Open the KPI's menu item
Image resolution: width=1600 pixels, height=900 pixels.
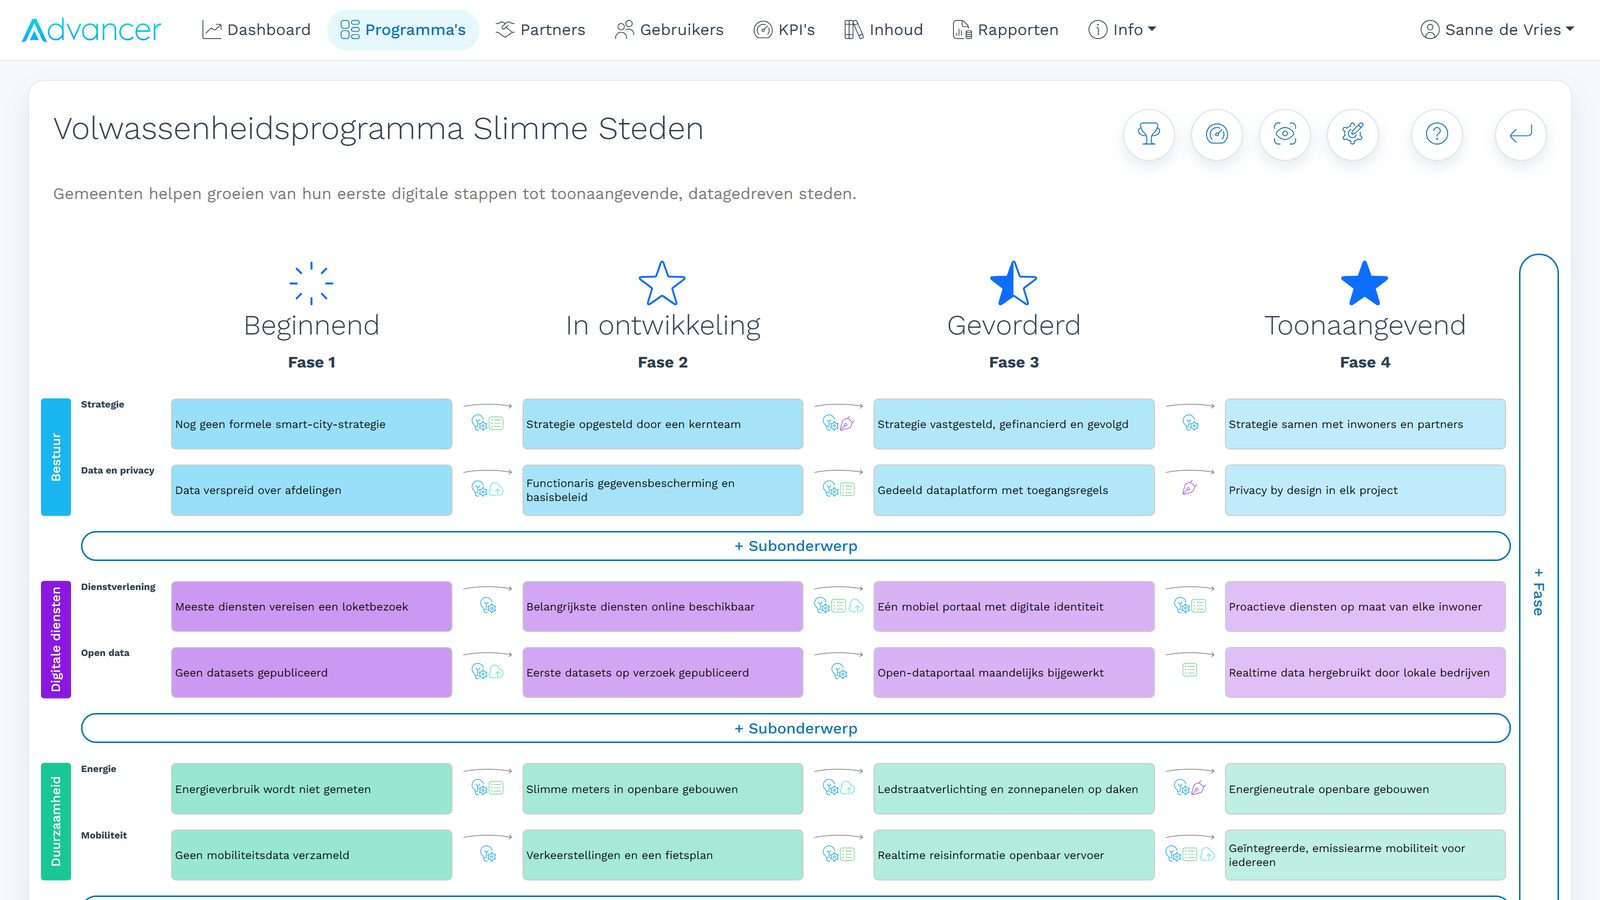pyautogui.click(x=784, y=30)
